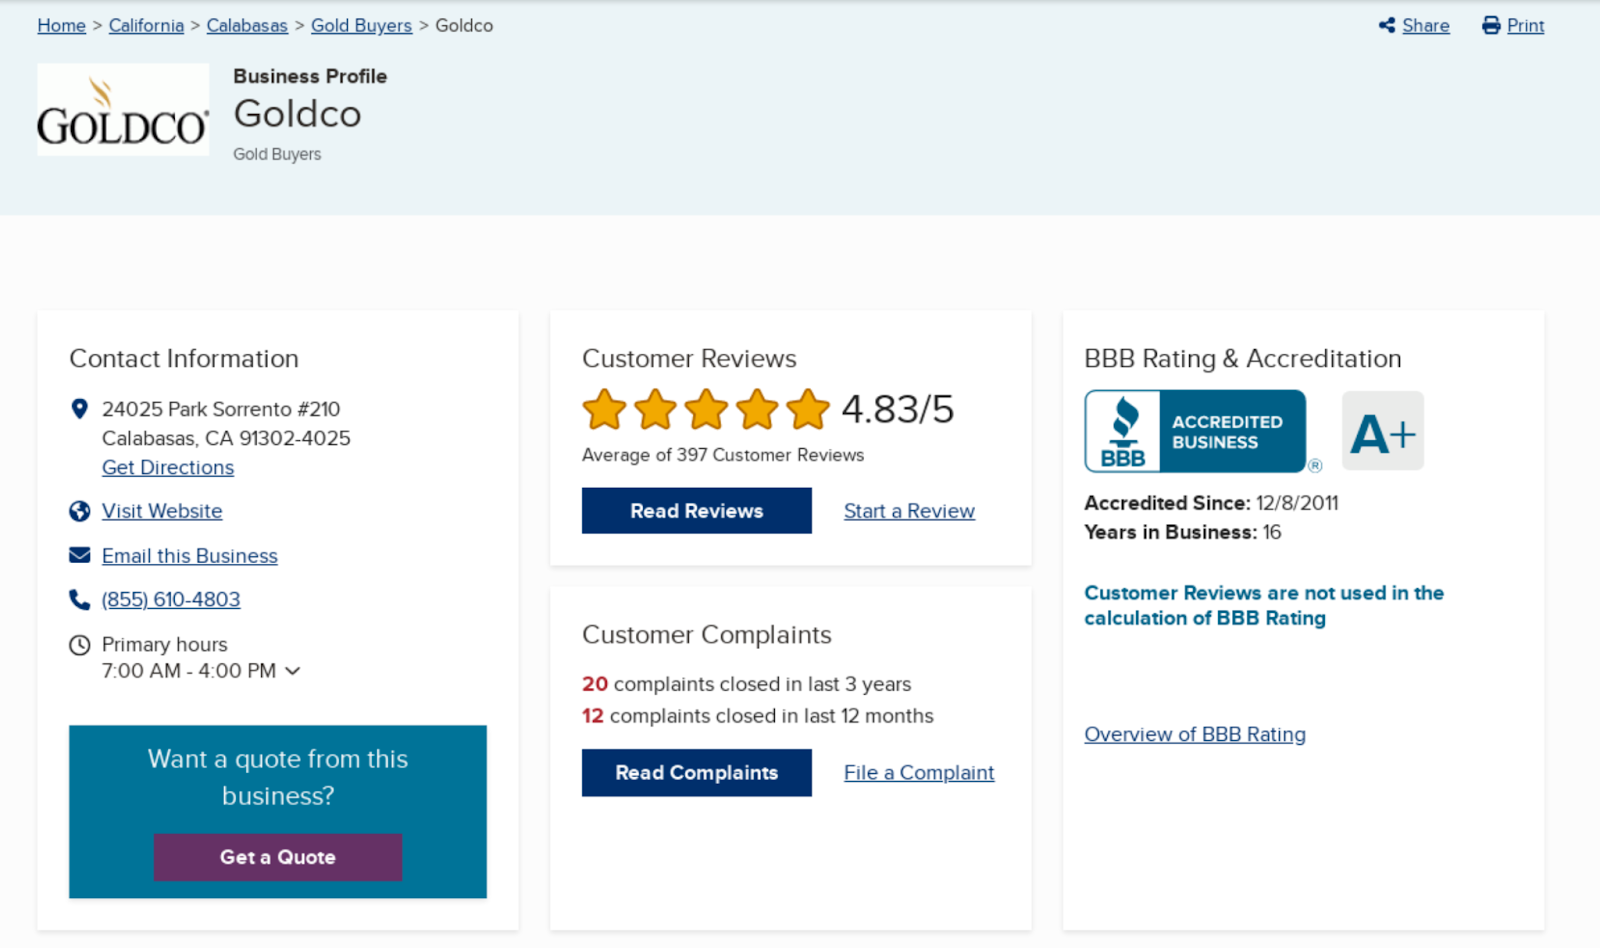1600x948 pixels.
Task: Open the Gold Buyers breadcrumb link
Action: (361, 26)
